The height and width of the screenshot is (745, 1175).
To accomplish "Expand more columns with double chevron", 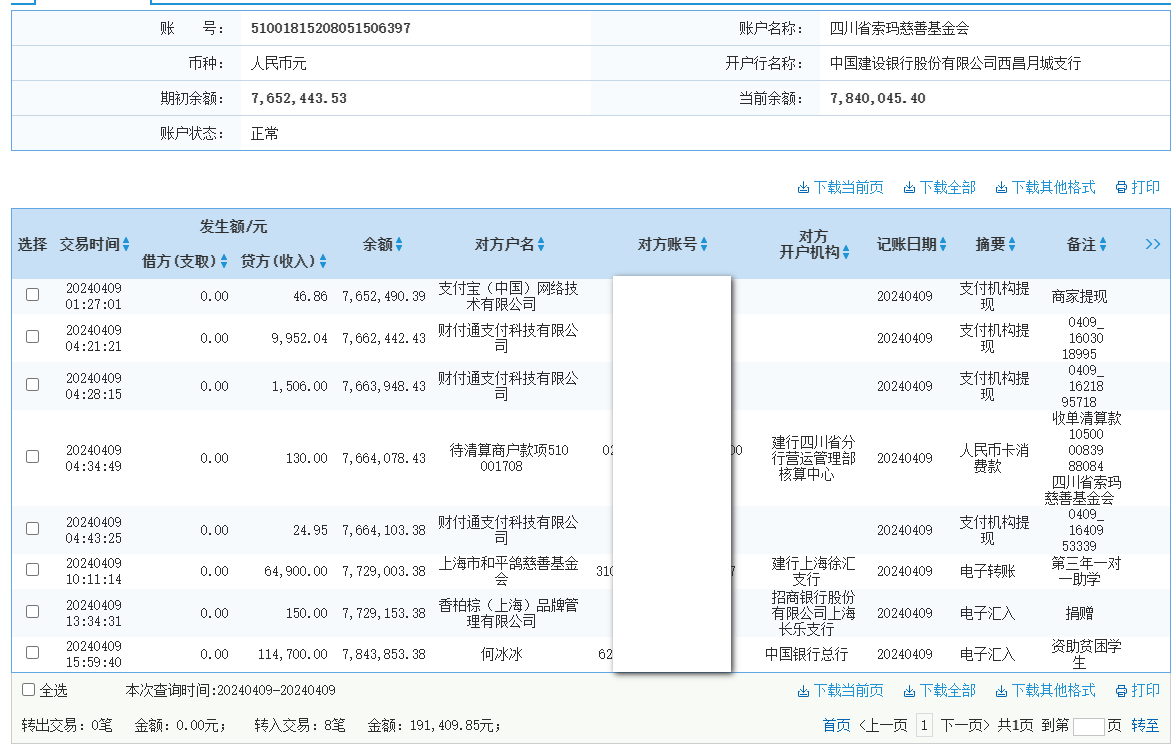I will click(1153, 244).
